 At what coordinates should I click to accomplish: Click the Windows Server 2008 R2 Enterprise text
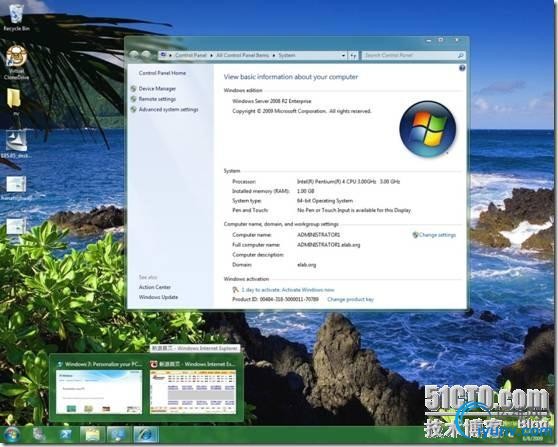pos(272,101)
